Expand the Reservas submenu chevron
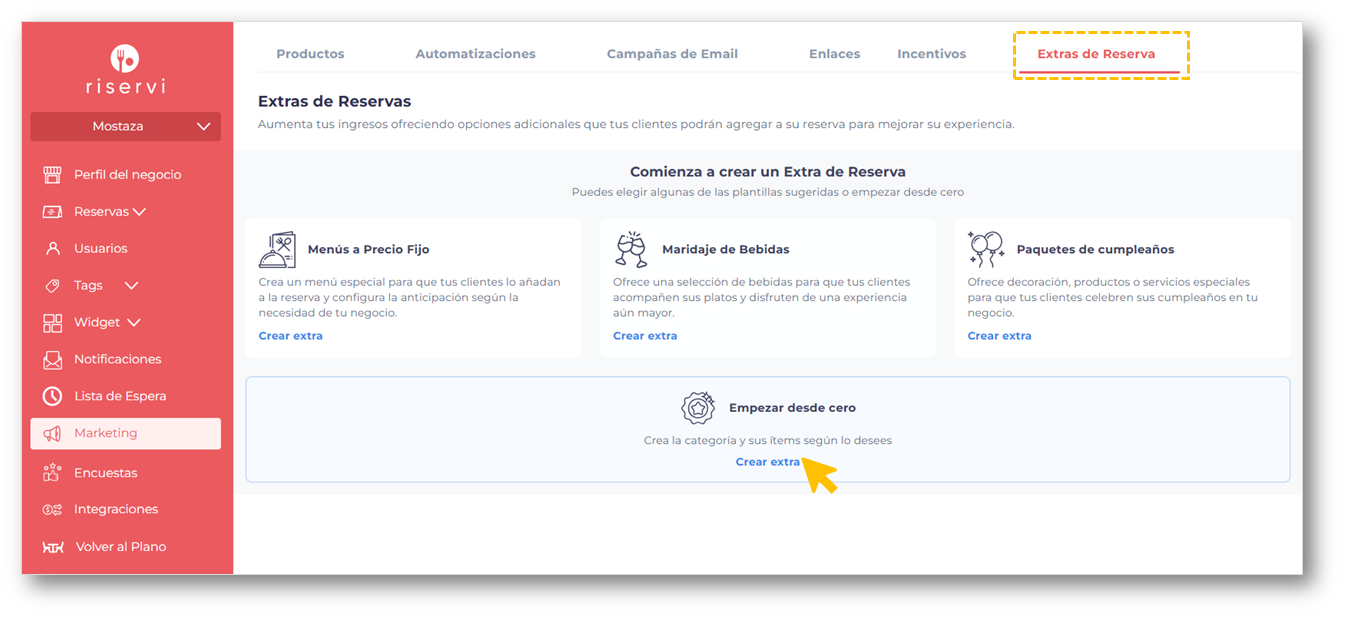1345x617 pixels. click(139, 212)
